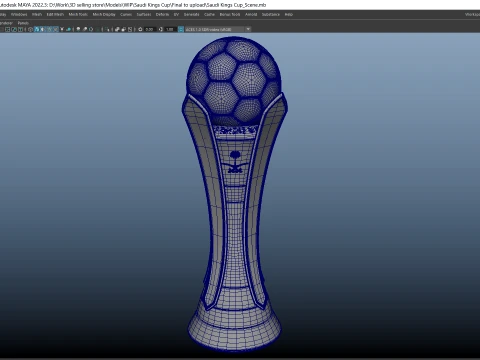Toggle the safe title viewport icon
The height and width of the screenshot is (360, 480).
pyautogui.click(x=21, y=29)
